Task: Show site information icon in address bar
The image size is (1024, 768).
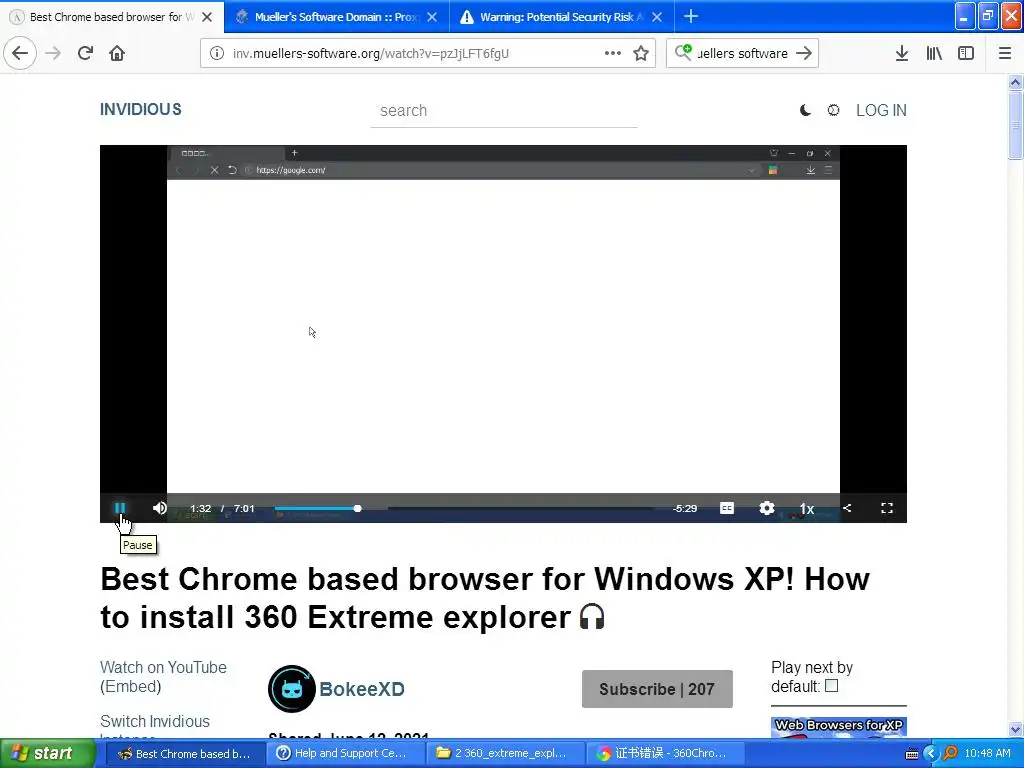Action: coord(217,54)
